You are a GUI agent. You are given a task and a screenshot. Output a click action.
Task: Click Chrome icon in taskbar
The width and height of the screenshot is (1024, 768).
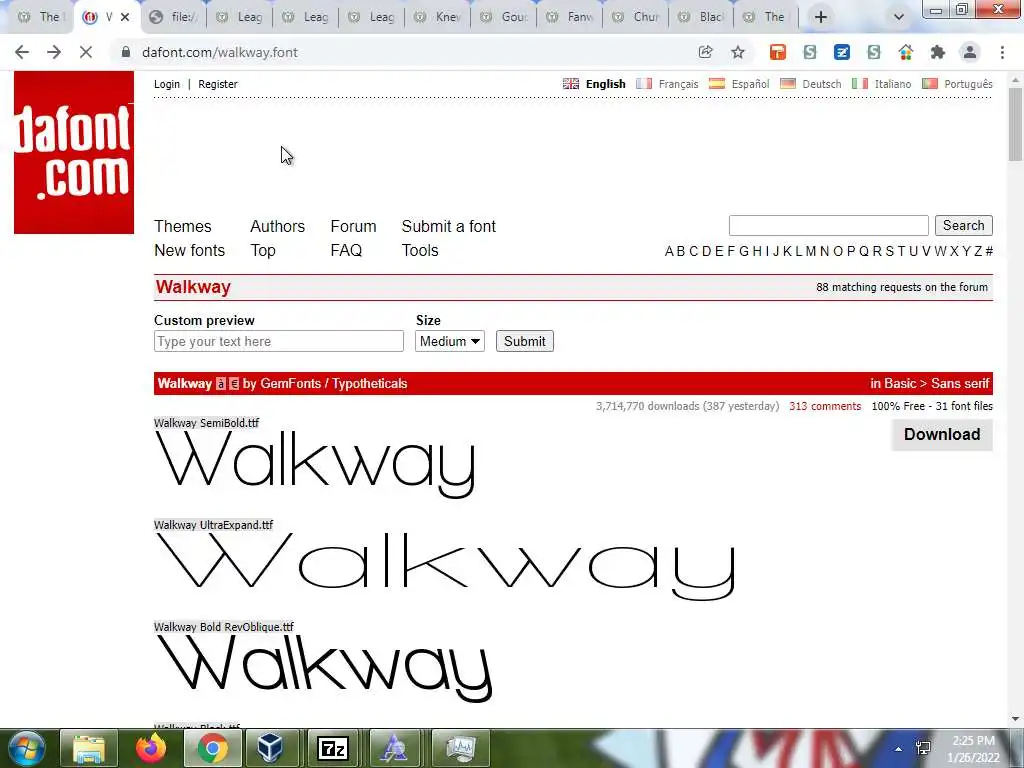click(x=213, y=748)
